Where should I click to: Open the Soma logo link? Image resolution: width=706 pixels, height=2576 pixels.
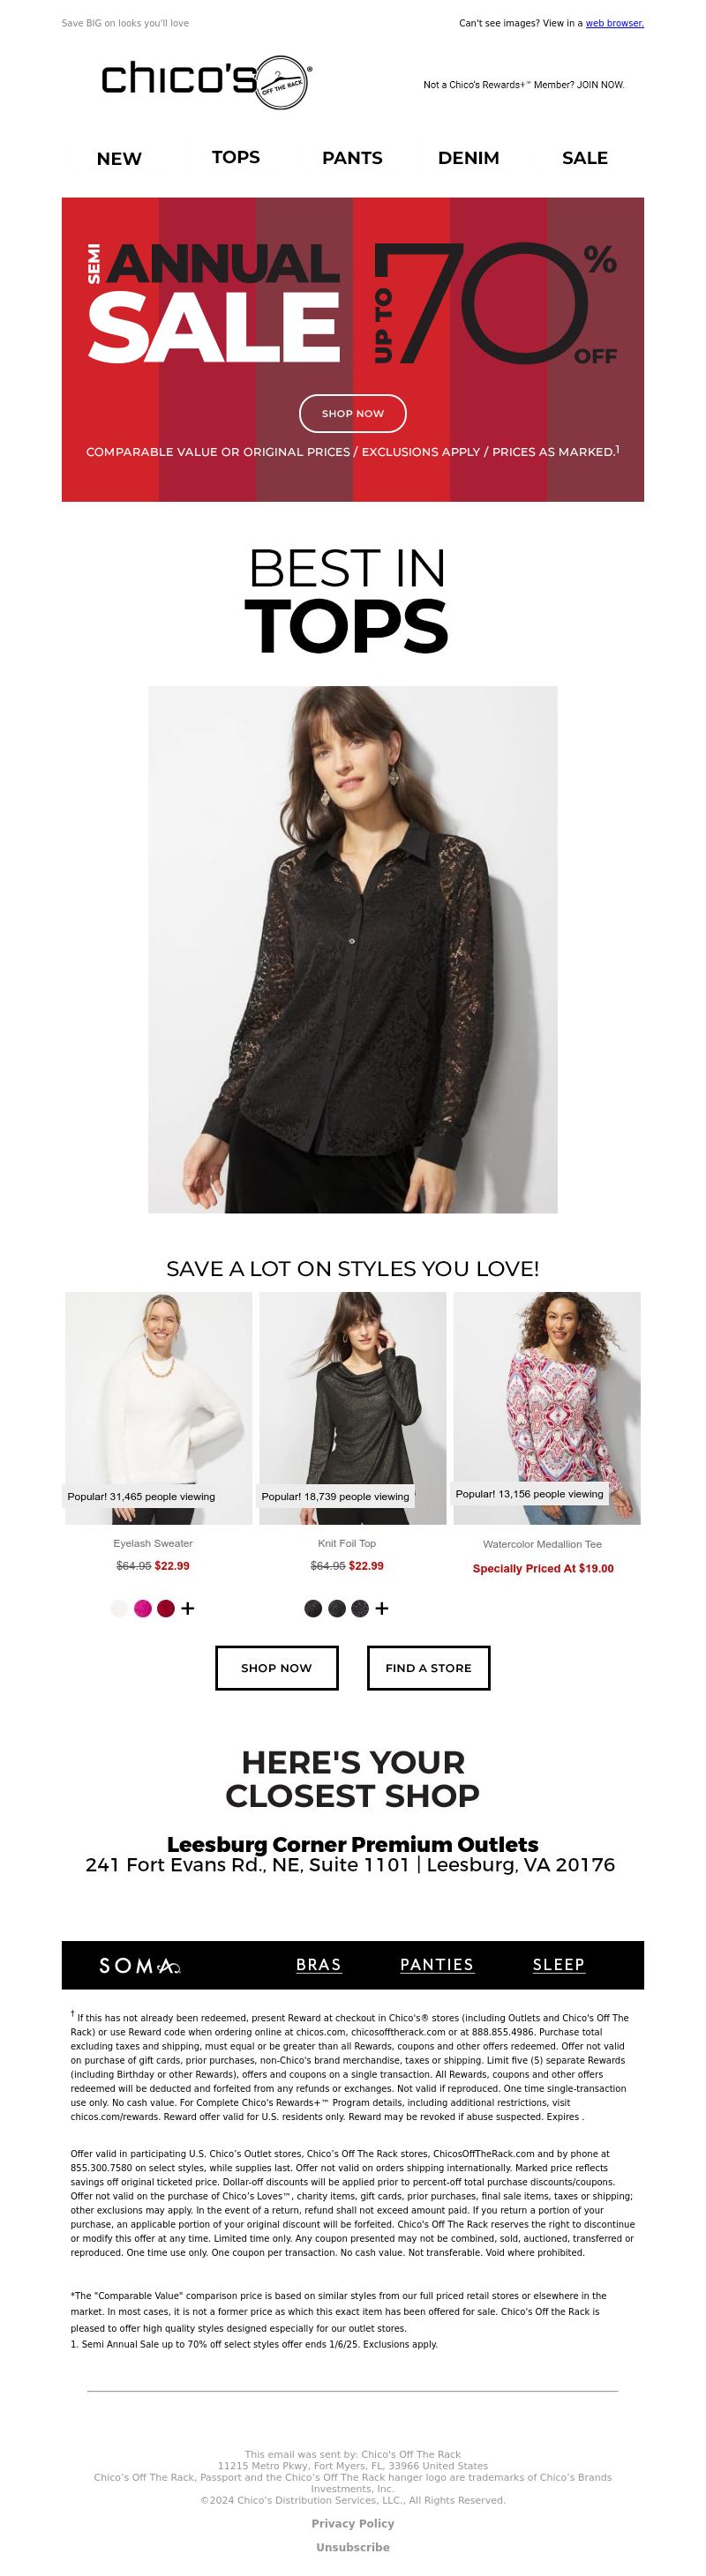point(139,1965)
